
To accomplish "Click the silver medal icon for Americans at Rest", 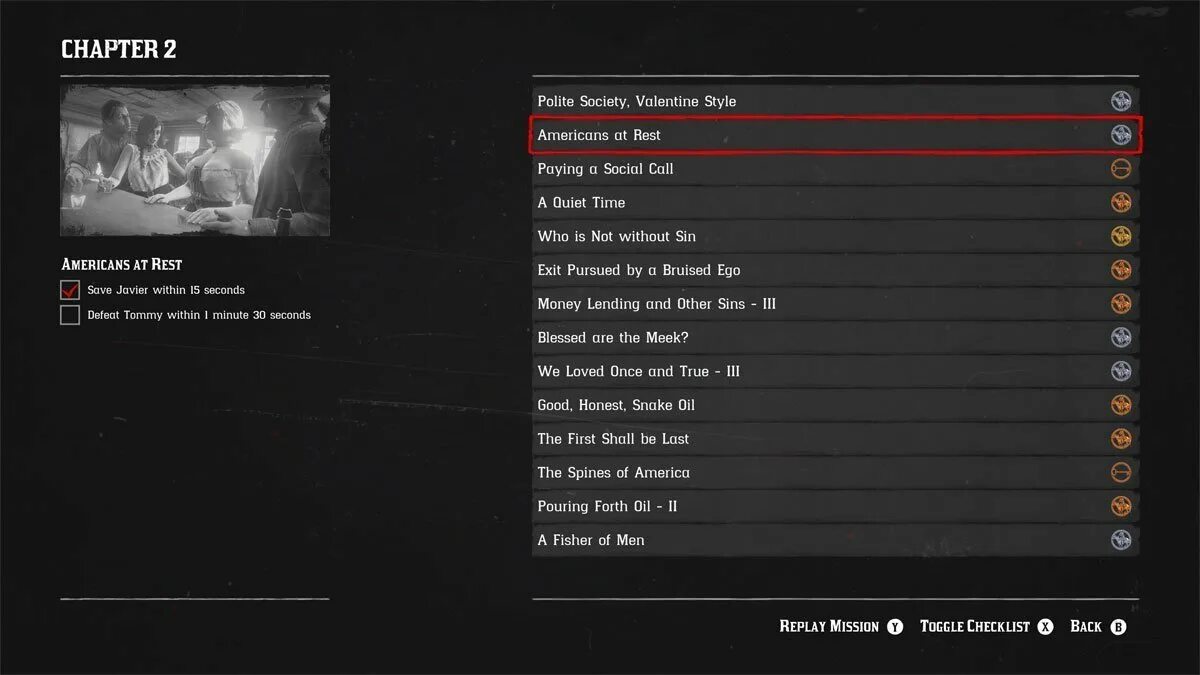I will point(1121,135).
